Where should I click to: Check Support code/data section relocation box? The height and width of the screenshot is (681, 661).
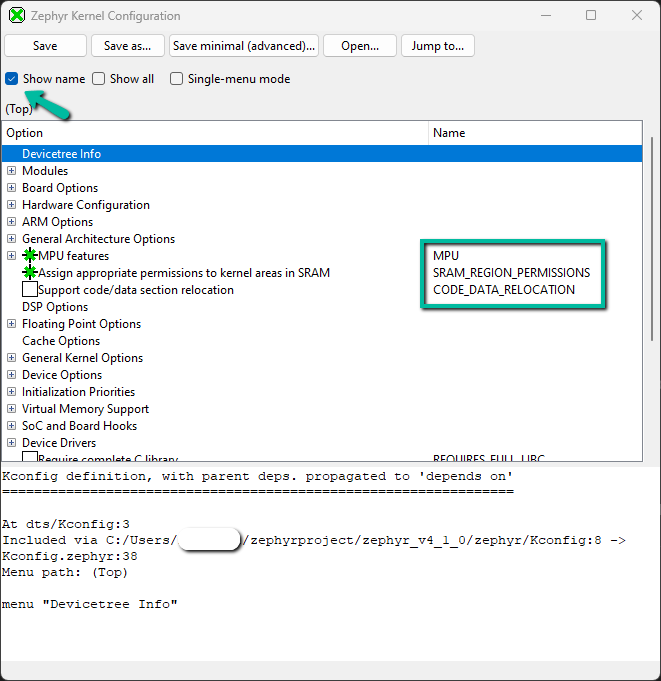point(30,289)
